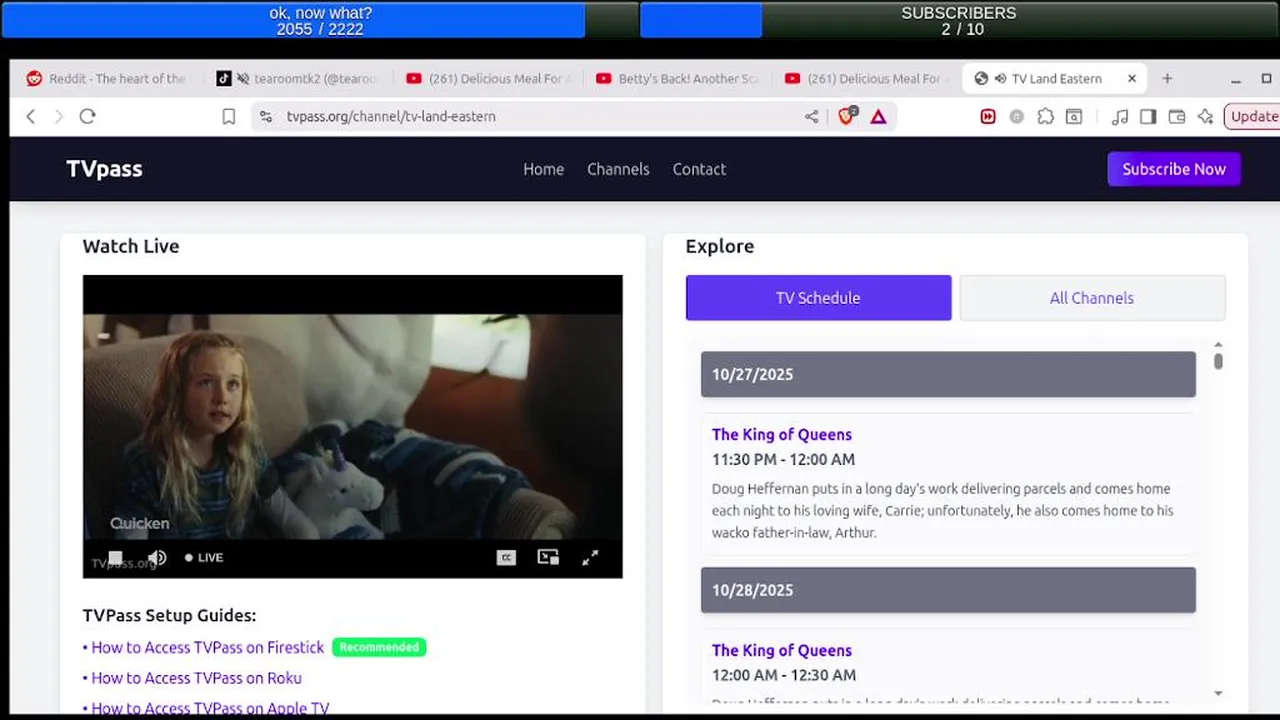This screenshot has height=720, width=1280.
Task: Click the LIVE indicator in the player
Action: pyautogui.click(x=204, y=557)
